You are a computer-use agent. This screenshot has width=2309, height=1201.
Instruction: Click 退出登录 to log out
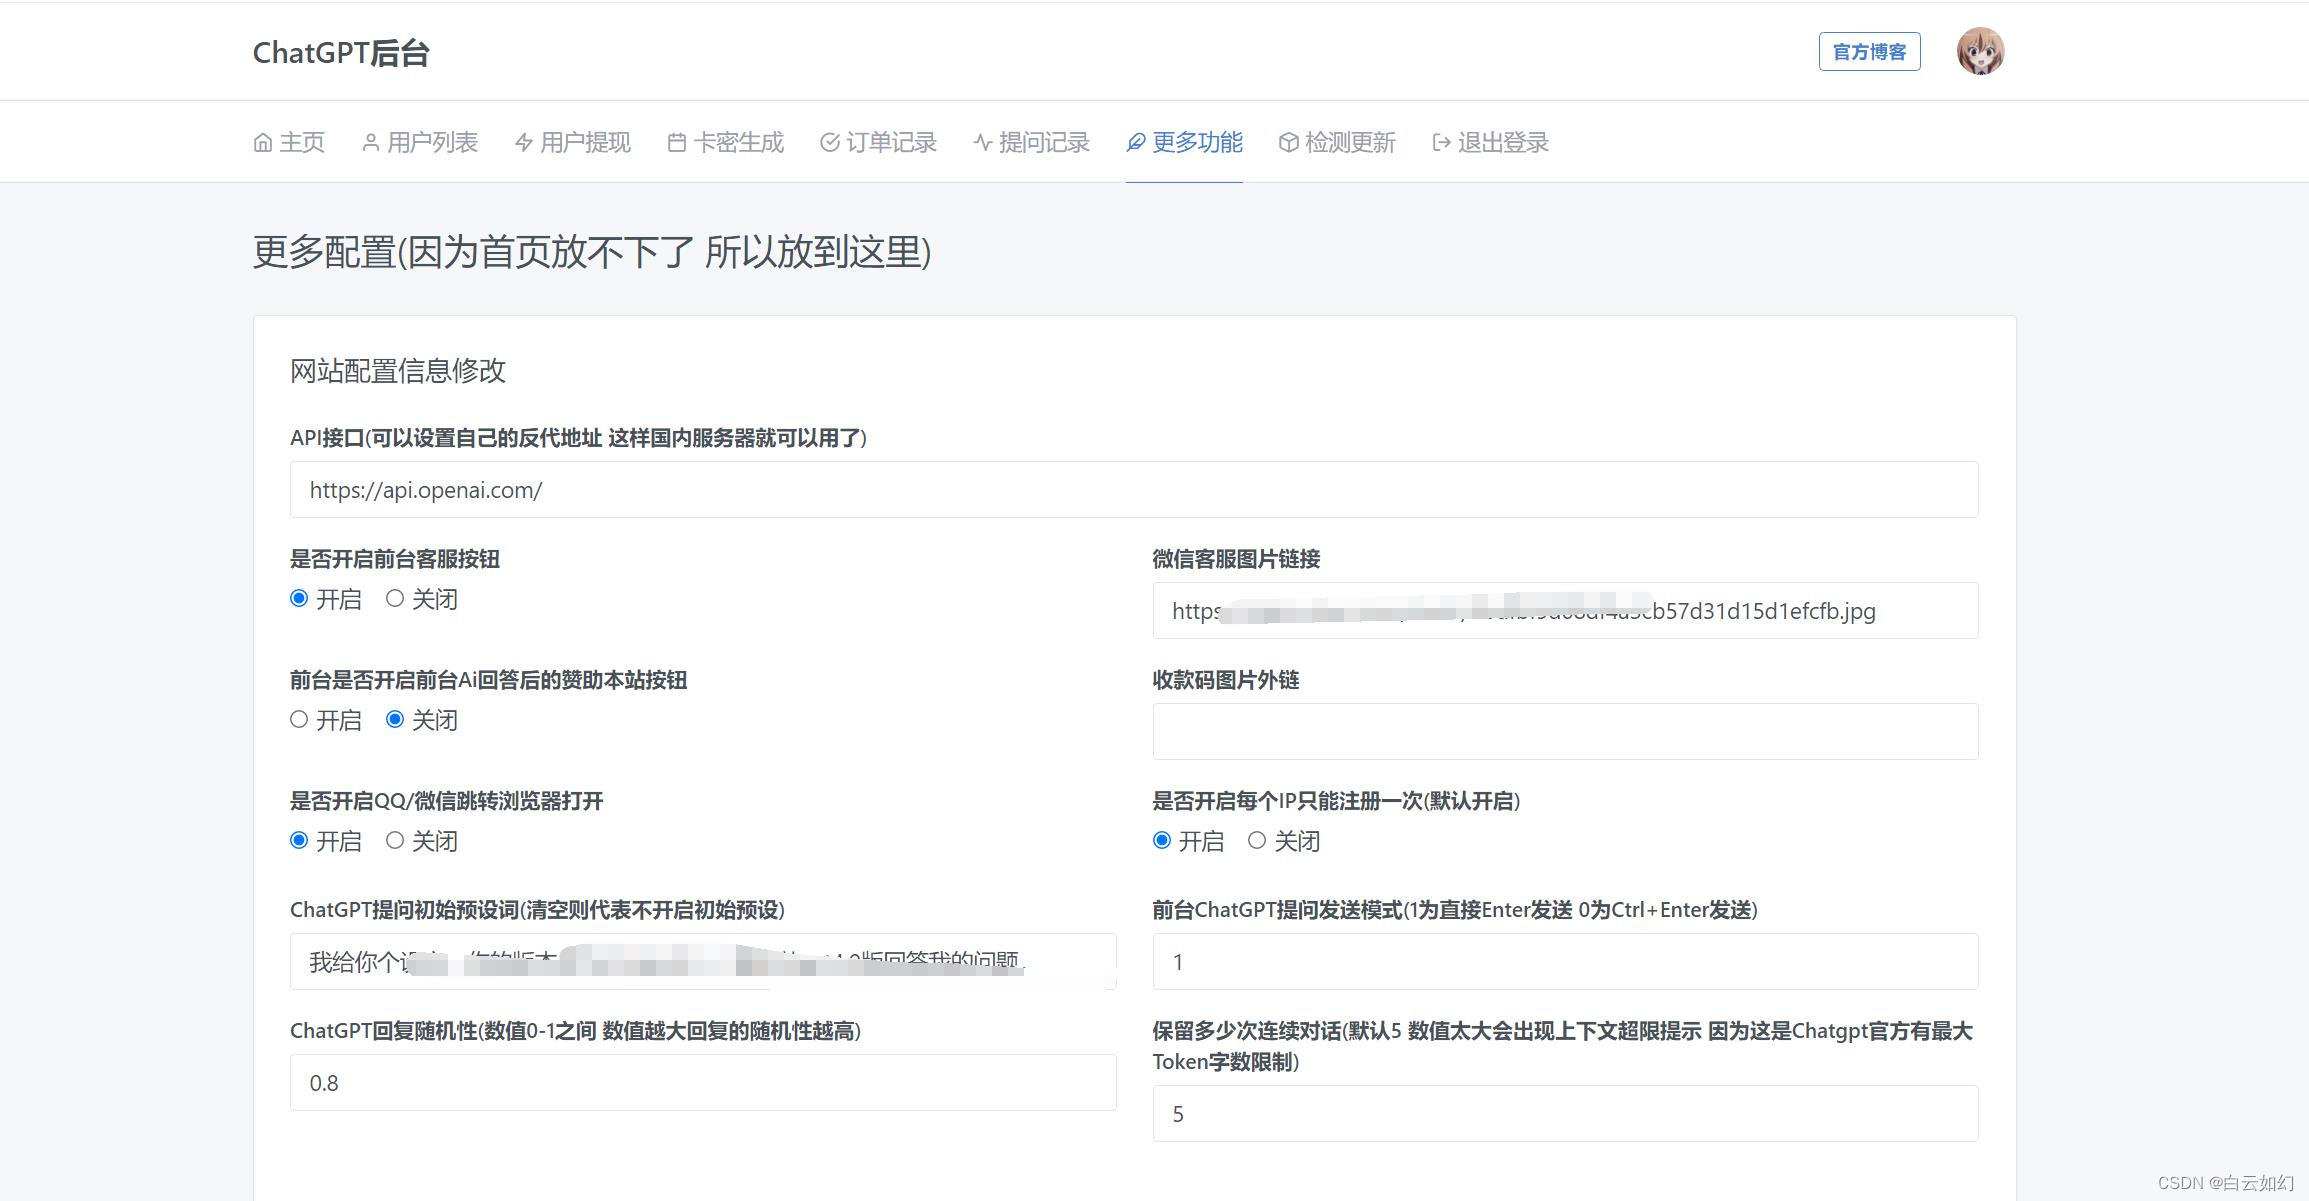(1491, 143)
